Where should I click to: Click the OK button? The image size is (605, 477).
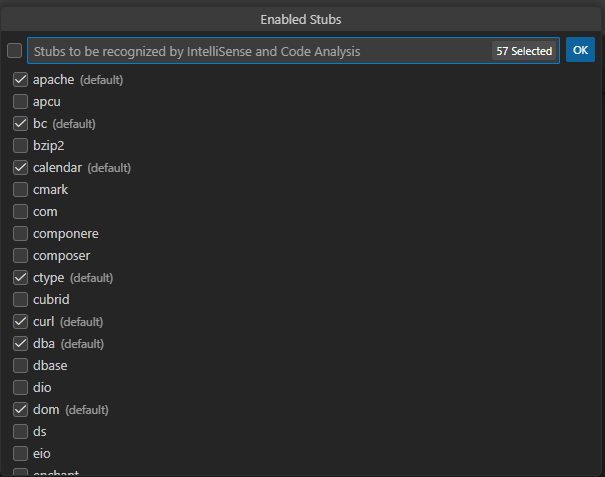[x=580, y=50]
